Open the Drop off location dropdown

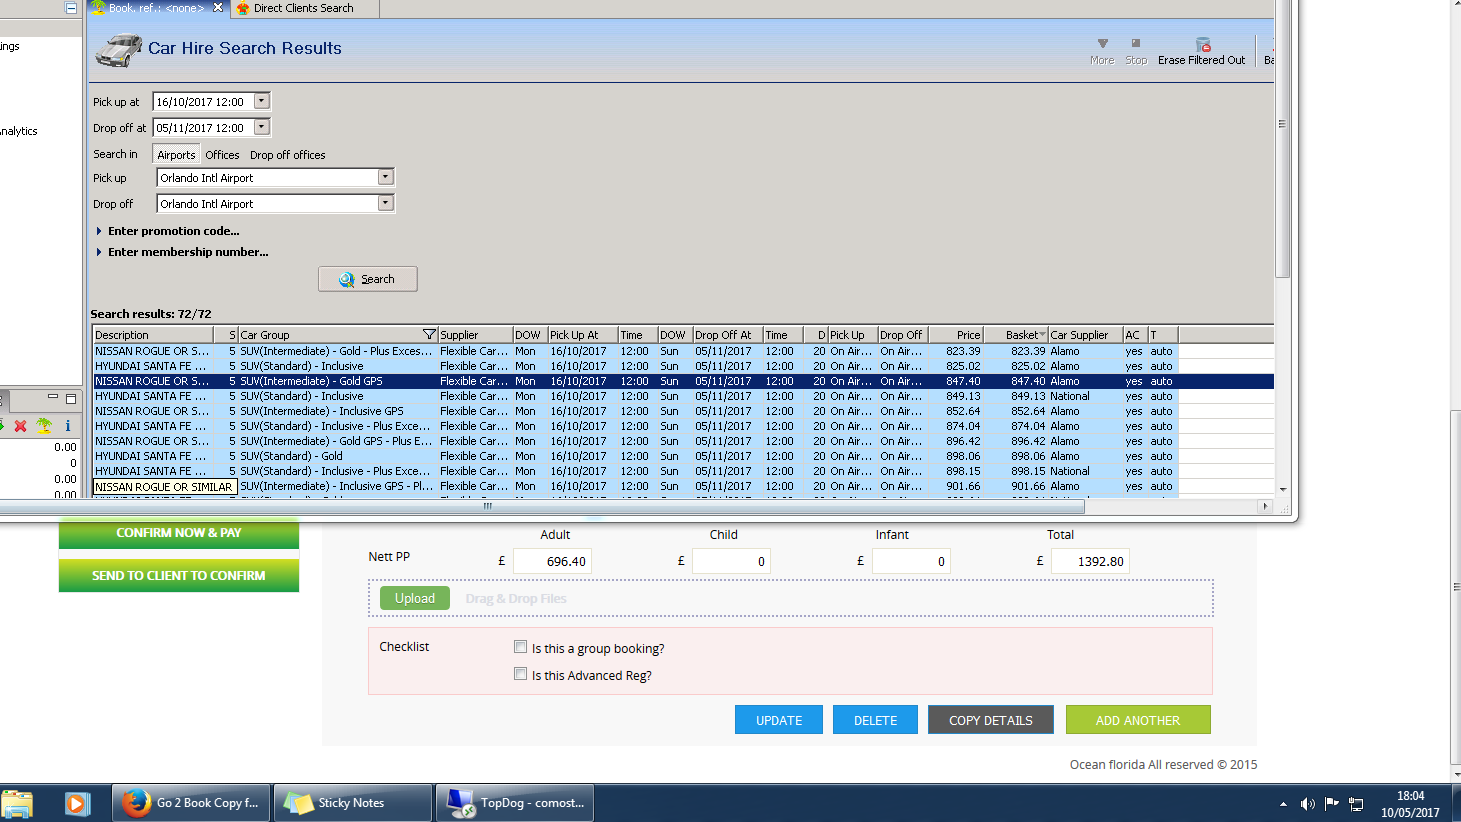385,203
